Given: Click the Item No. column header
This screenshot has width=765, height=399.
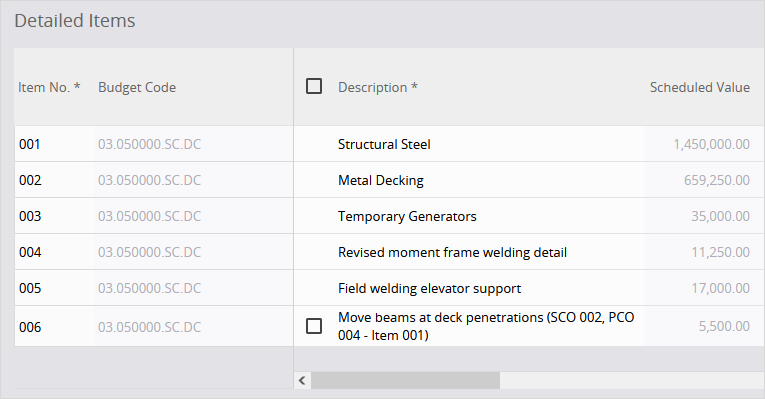Looking at the screenshot, I should coord(49,87).
